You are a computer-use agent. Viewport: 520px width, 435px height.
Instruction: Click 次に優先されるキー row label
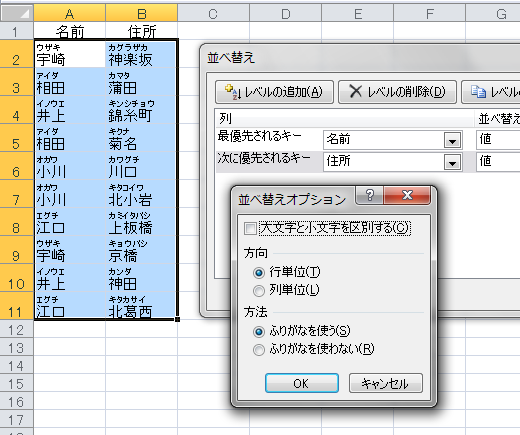pos(264,158)
